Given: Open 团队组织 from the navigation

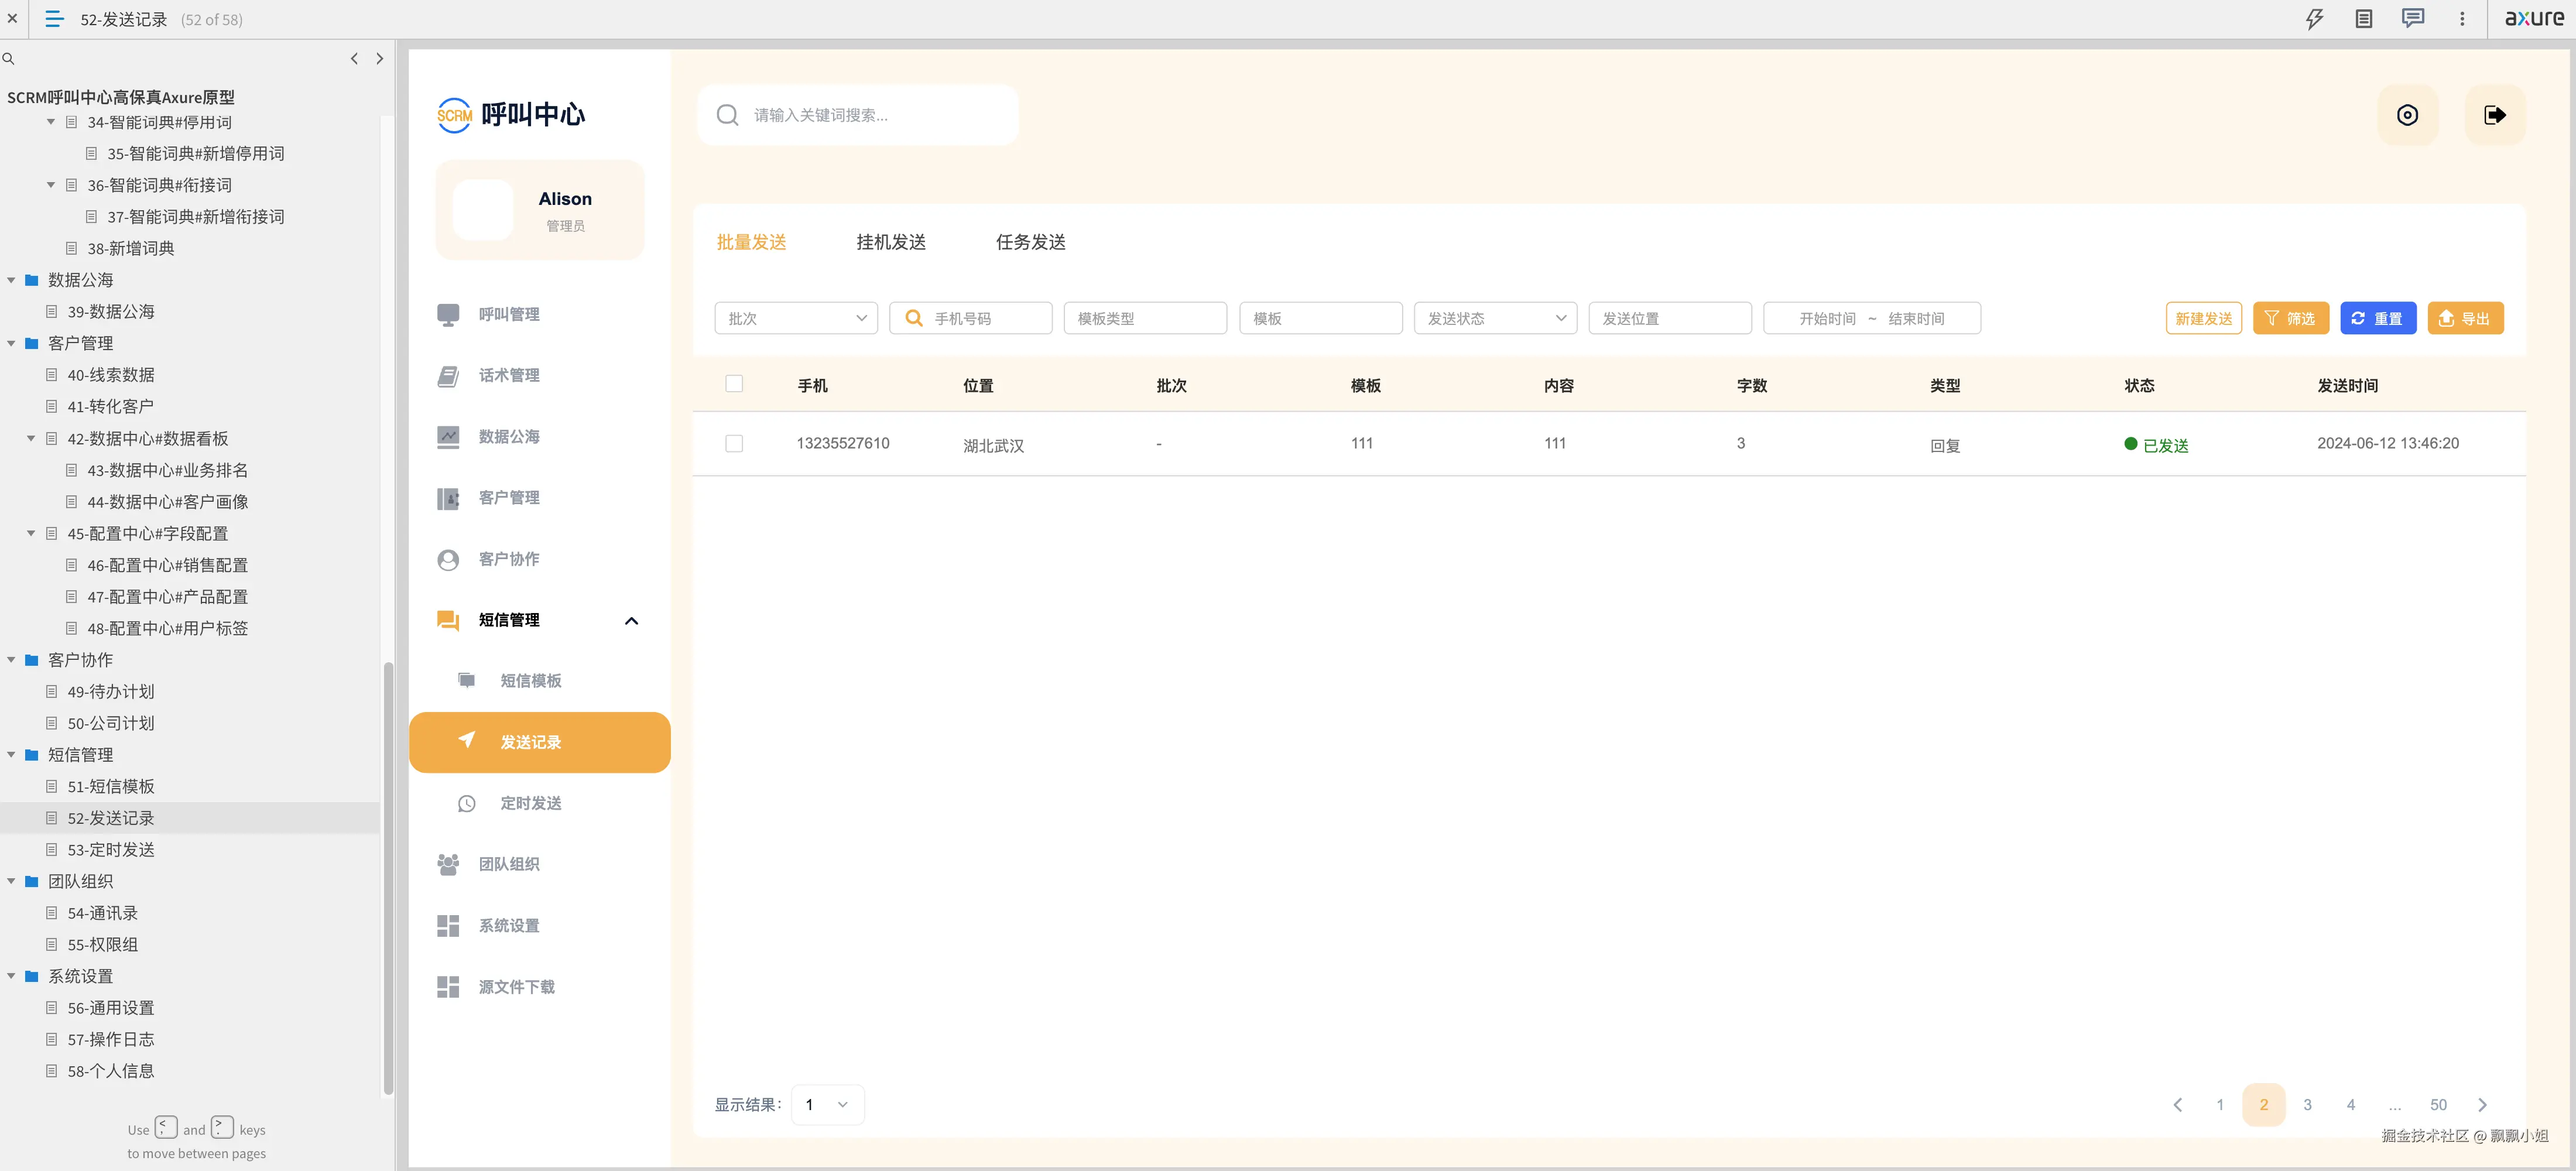Looking at the screenshot, I should pyautogui.click(x=508, y=863).
